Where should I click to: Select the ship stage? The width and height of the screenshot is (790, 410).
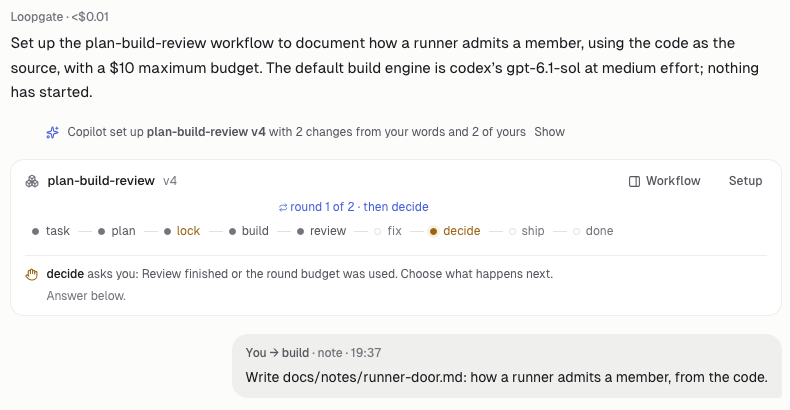click(526, 231)
